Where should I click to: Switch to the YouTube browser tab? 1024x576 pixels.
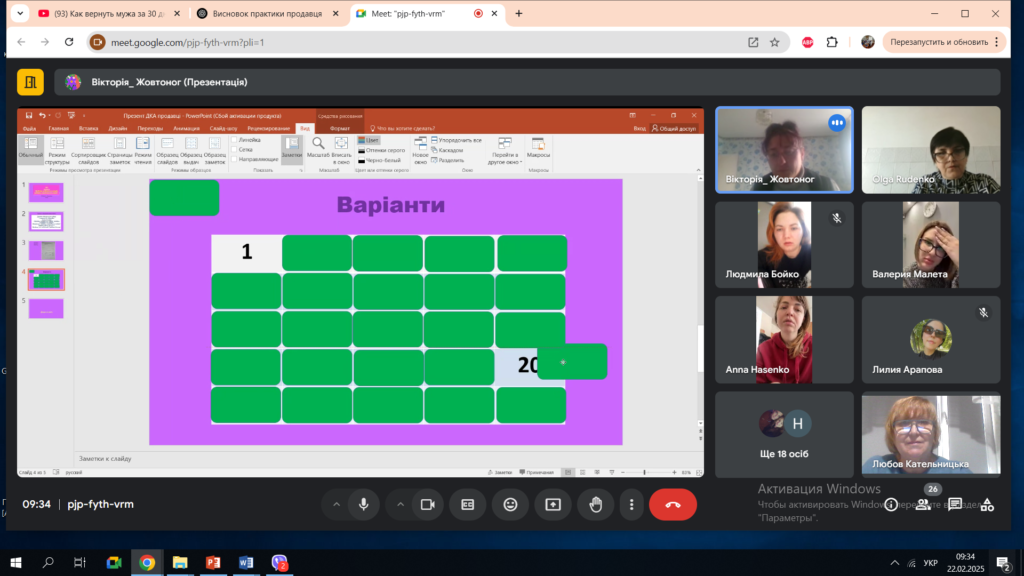[102, 14]
